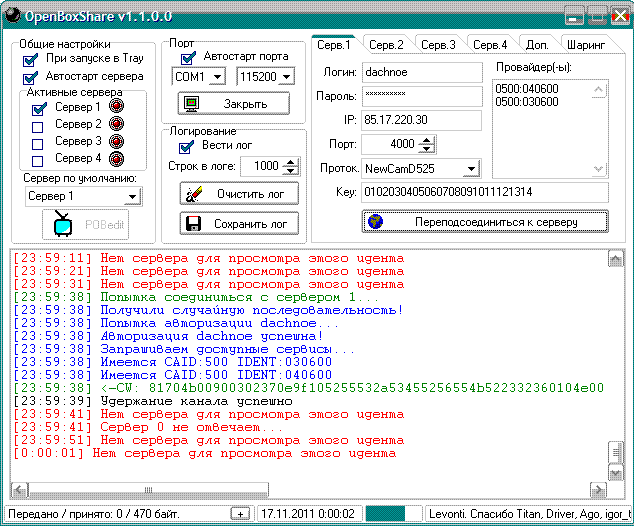The image size is (634, 526).
Task: Click the OpenBoxShare title bar app icon
Action: 15,15
